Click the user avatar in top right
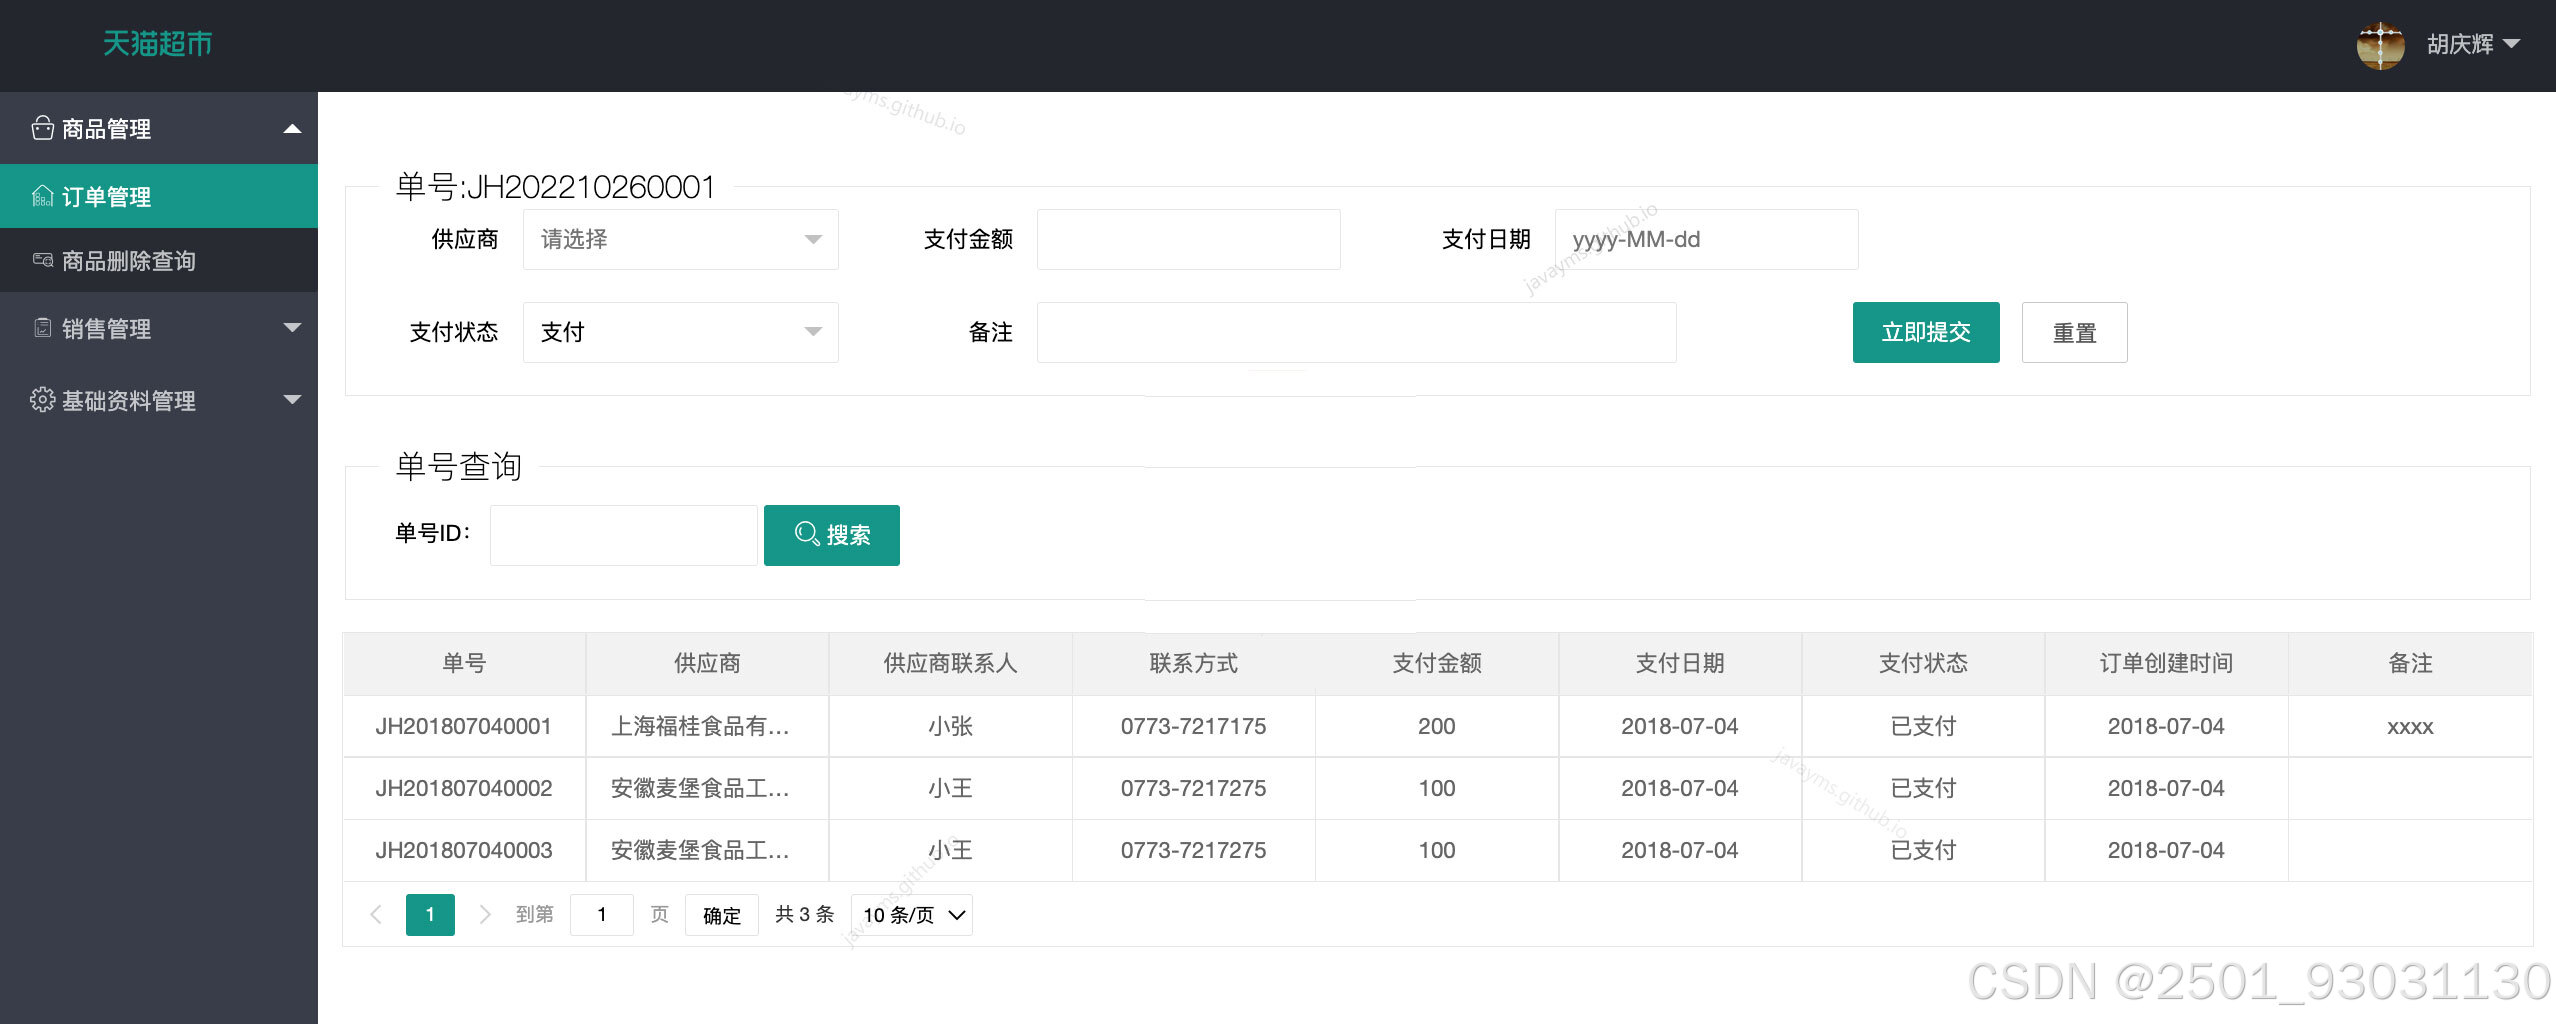The height and width of the screenshot is (1024, 2556). tap(2380, 44)
